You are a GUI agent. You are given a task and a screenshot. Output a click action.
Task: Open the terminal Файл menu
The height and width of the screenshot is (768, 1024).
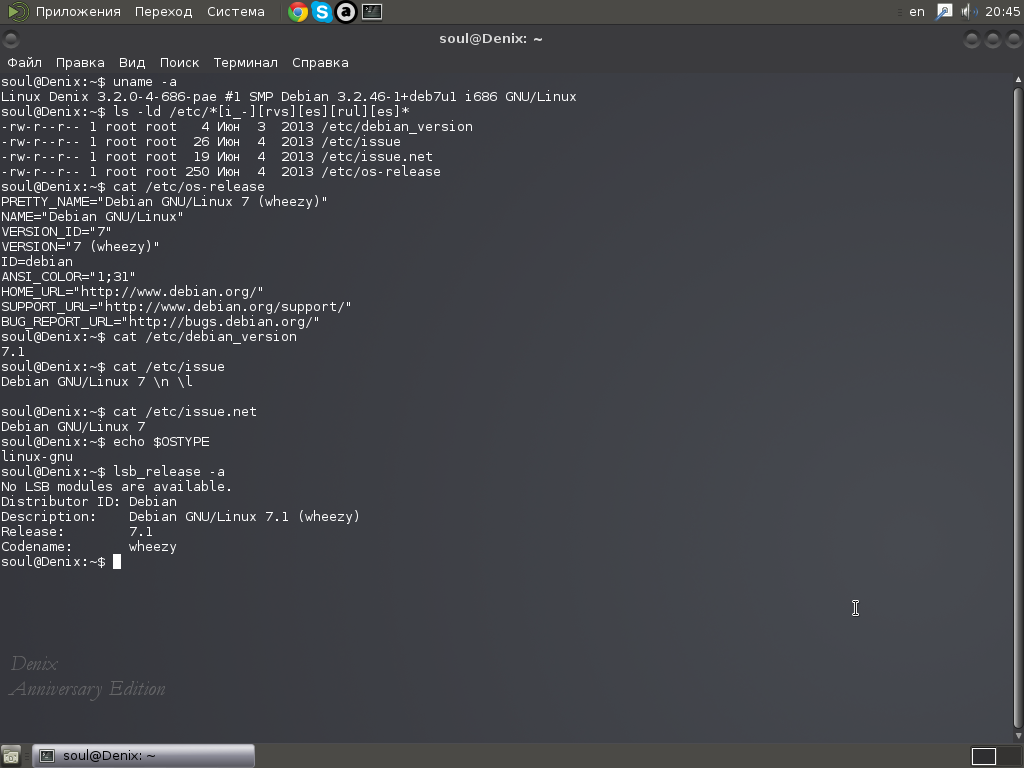click(x=24, y=63)
